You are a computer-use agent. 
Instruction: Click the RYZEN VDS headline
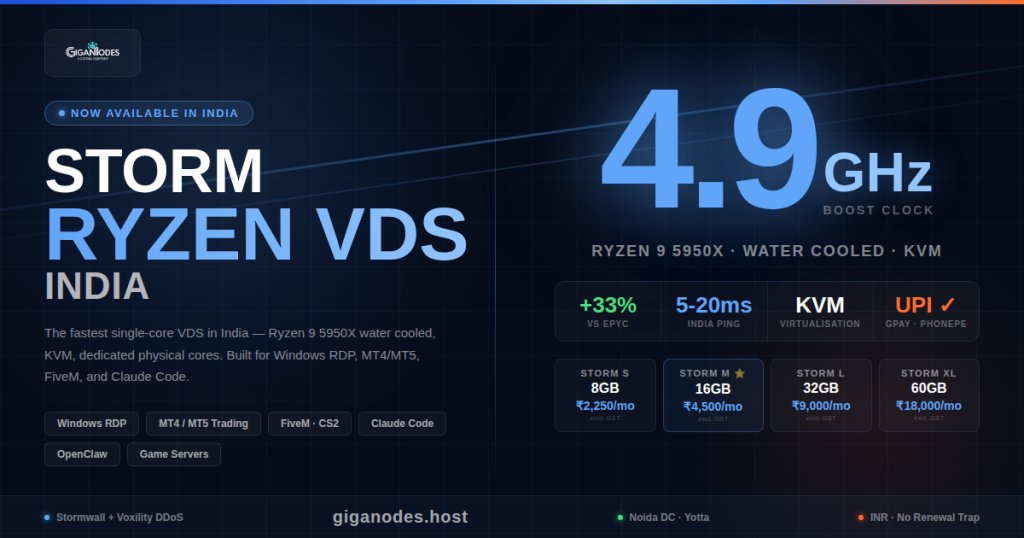[x=257, y=235]
